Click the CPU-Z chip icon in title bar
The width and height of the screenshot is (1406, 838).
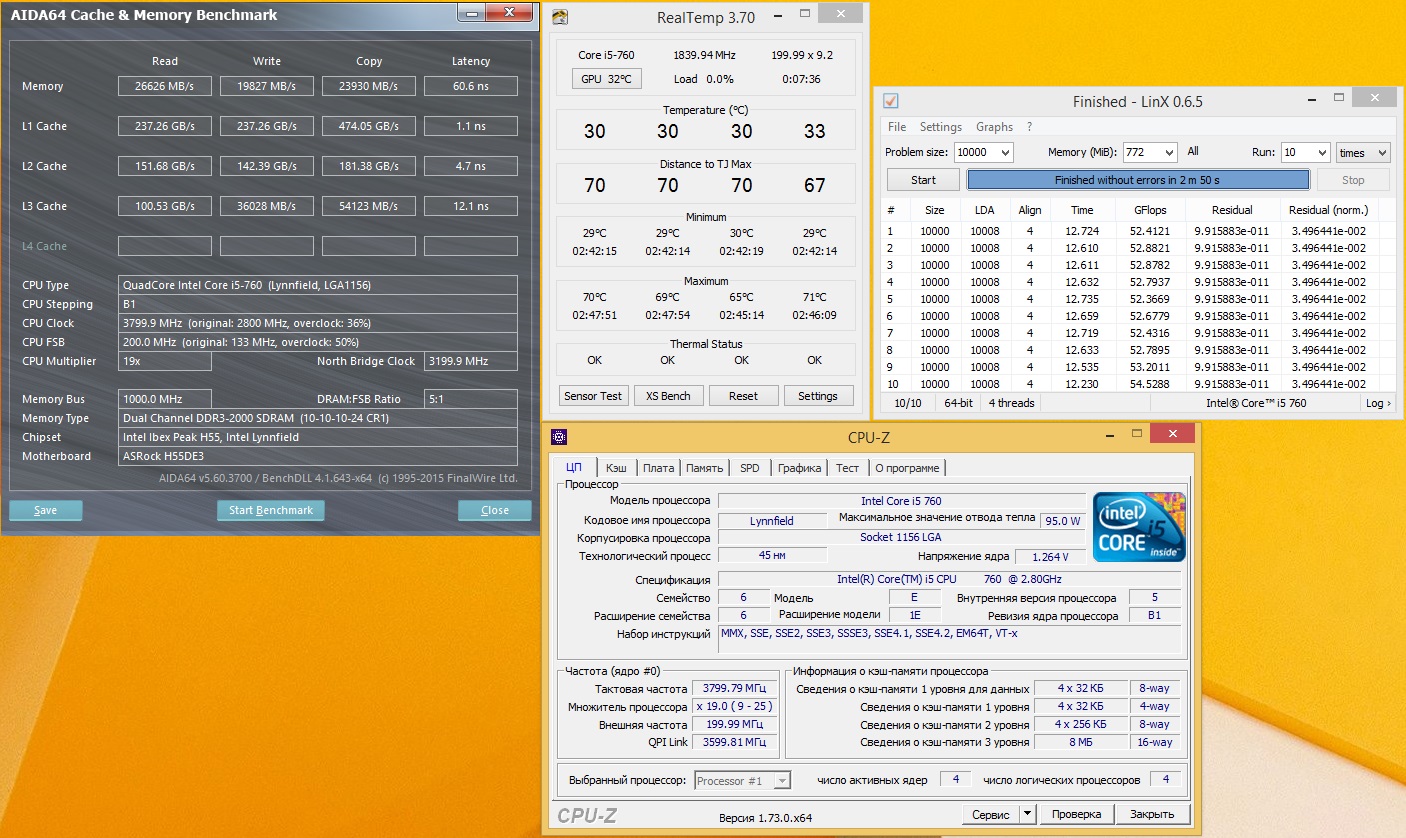point(559,436)
